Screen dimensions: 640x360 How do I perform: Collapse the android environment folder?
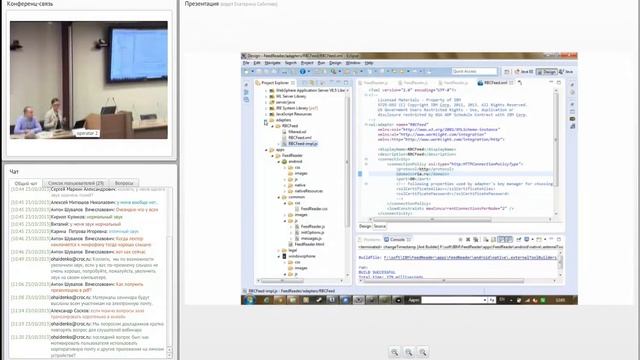tap(279, 162)
